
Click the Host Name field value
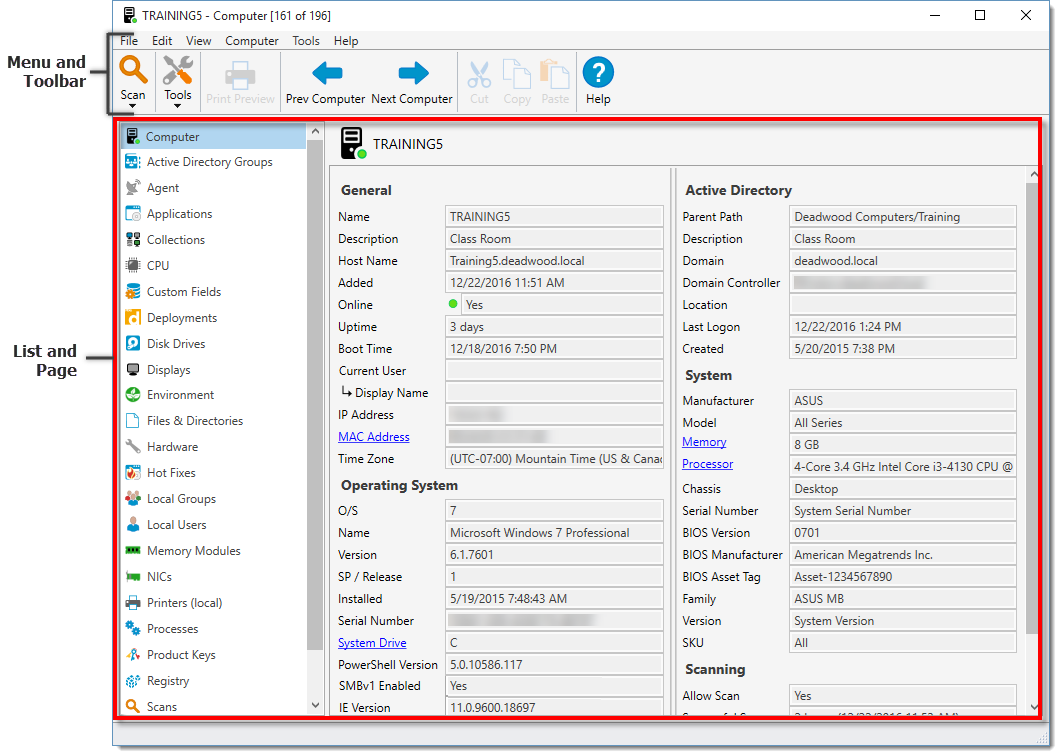(x=554, y=260)
